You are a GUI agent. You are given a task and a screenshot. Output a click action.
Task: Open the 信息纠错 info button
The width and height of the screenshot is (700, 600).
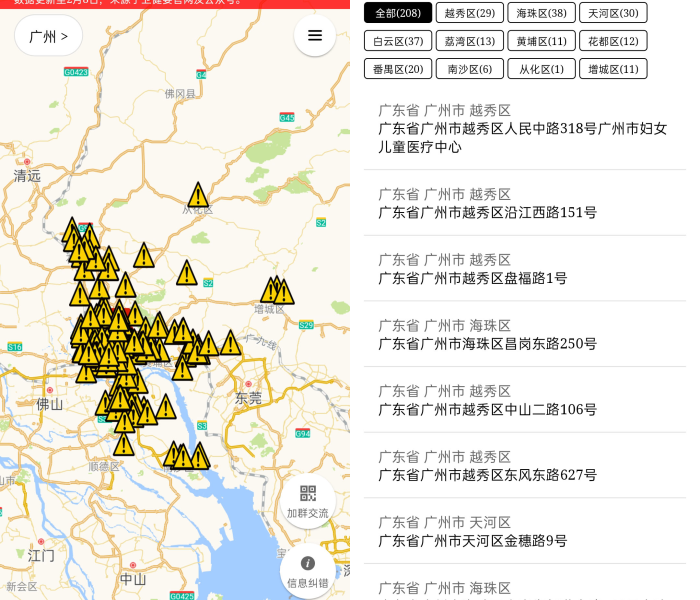(x=308, y=571)
